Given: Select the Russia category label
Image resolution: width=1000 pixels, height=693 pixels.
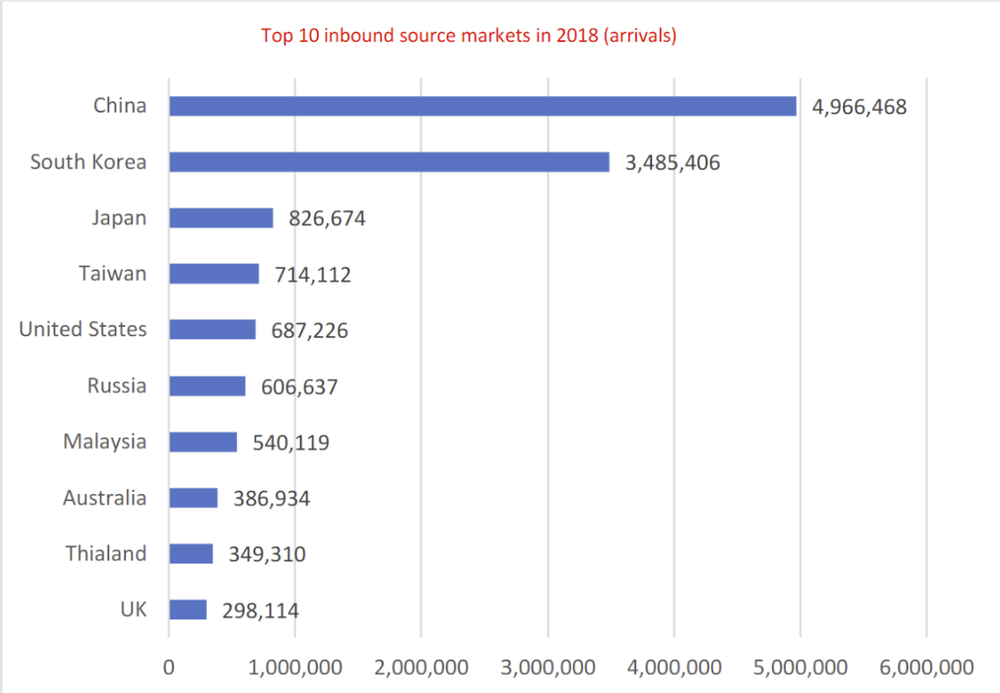Looking at the screenshot, I should click(x=117, y=386).
